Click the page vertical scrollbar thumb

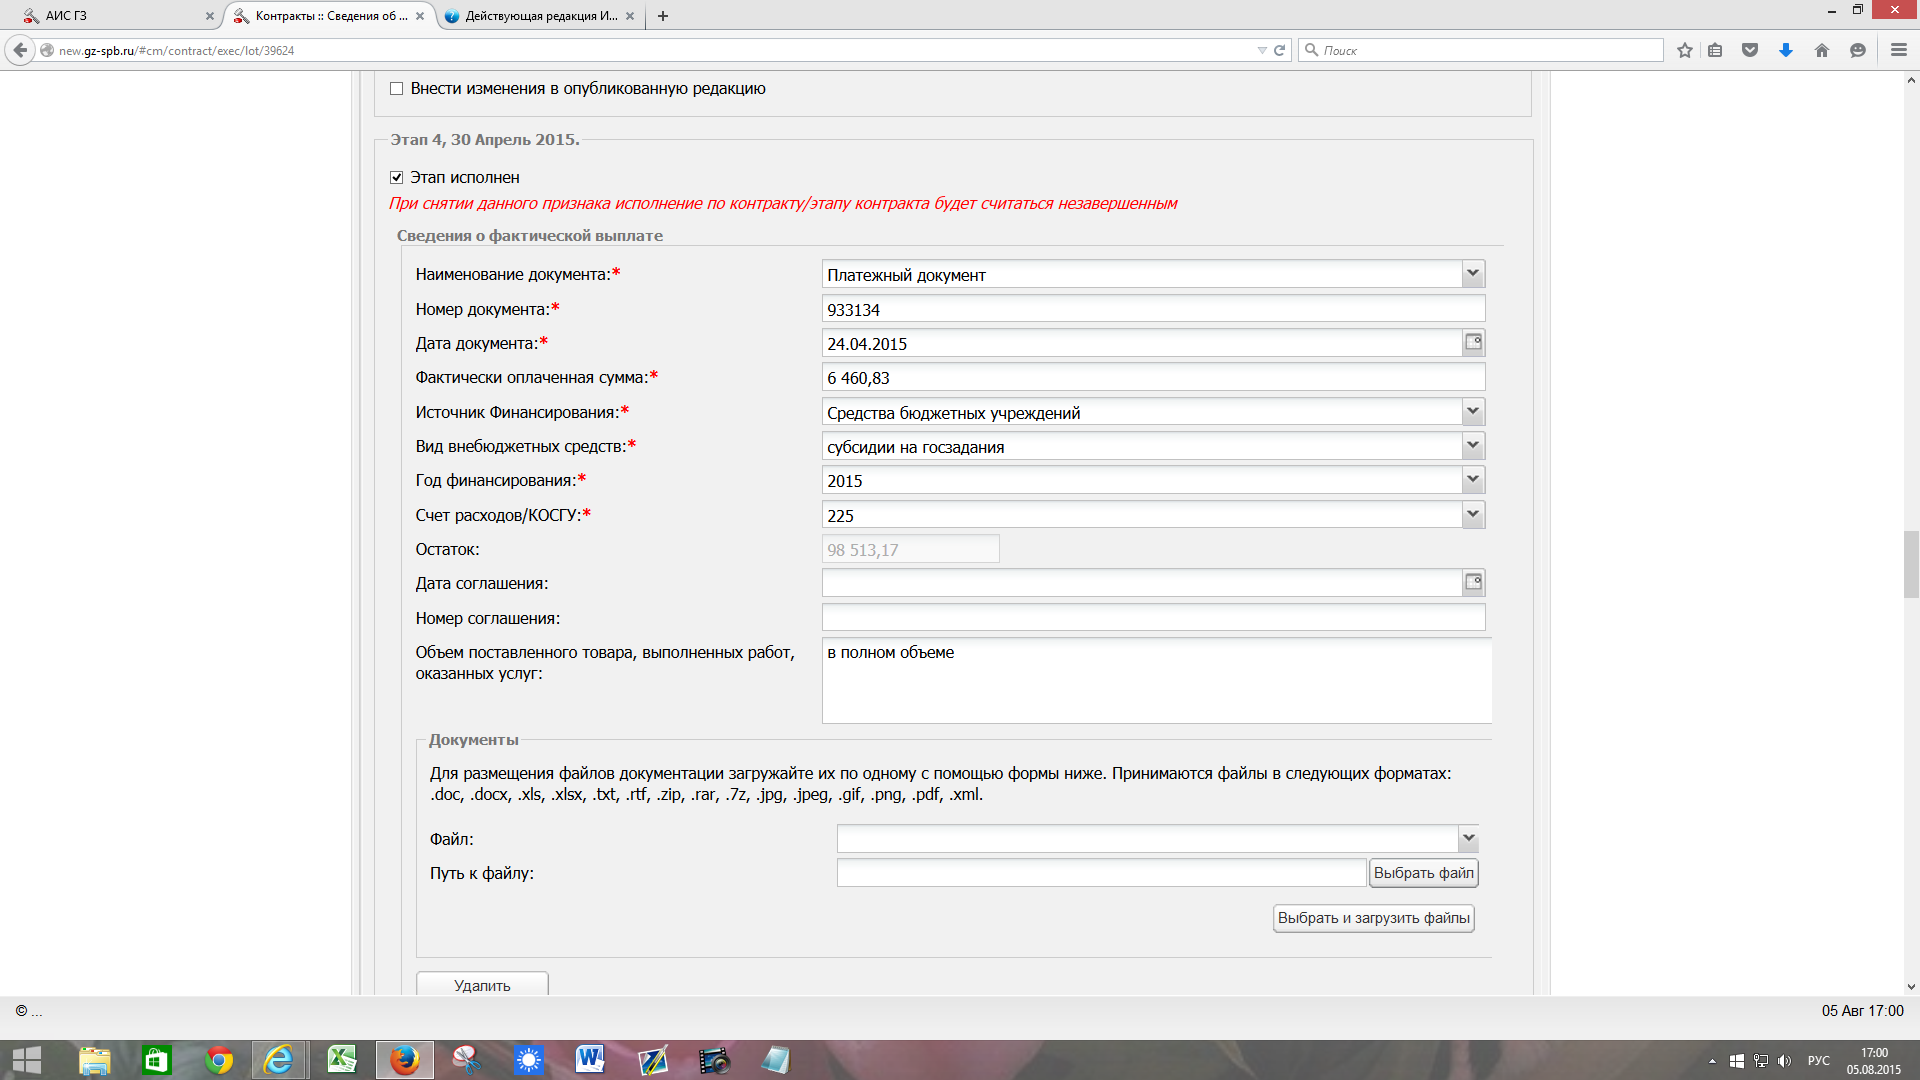point(1911,565)
